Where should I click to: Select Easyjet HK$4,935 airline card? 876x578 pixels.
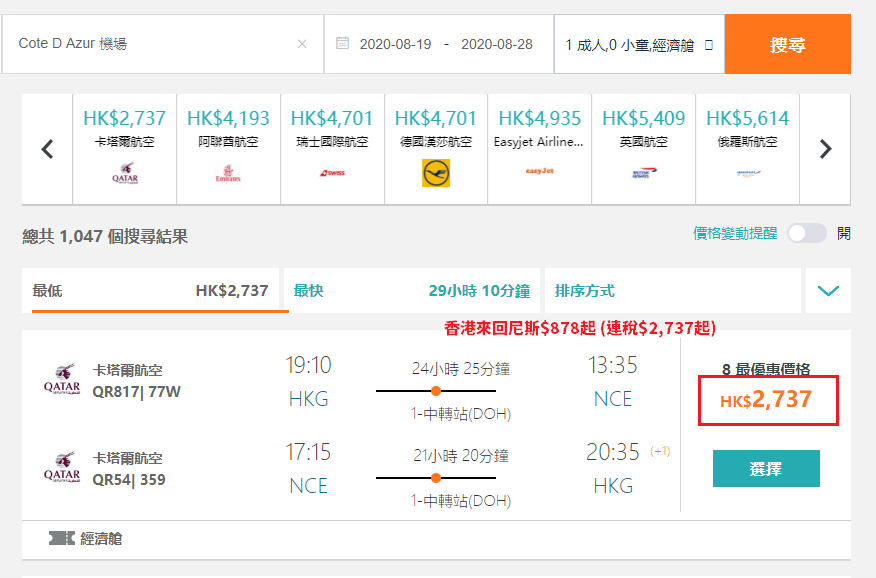(540, 149)
